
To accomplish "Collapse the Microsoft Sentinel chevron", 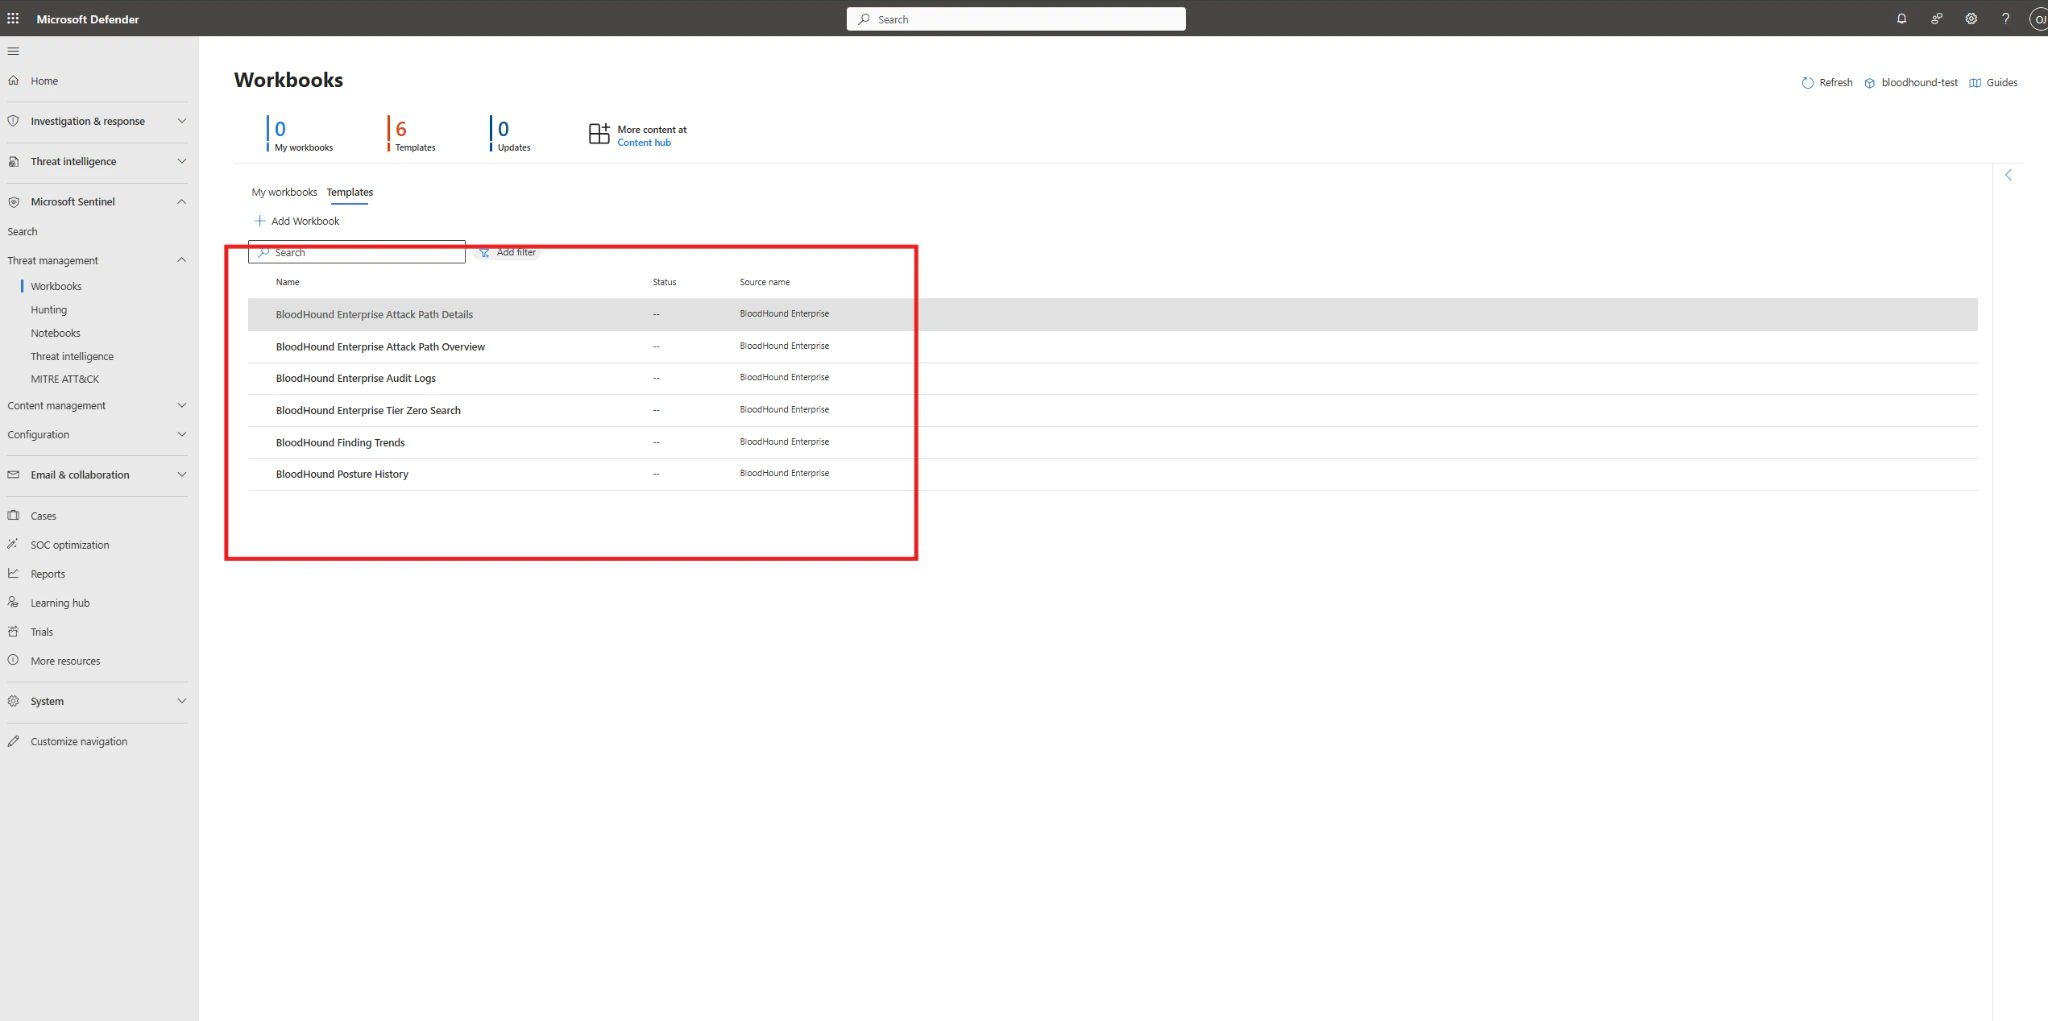I will tap(182, 201).
